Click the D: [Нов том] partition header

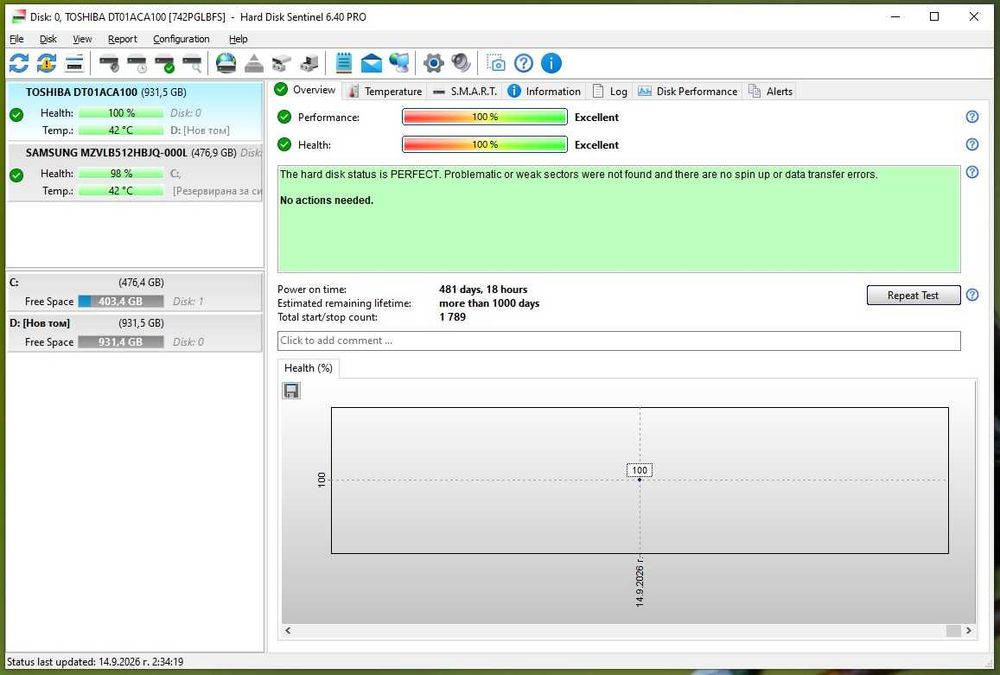click(x=135, y=323)
